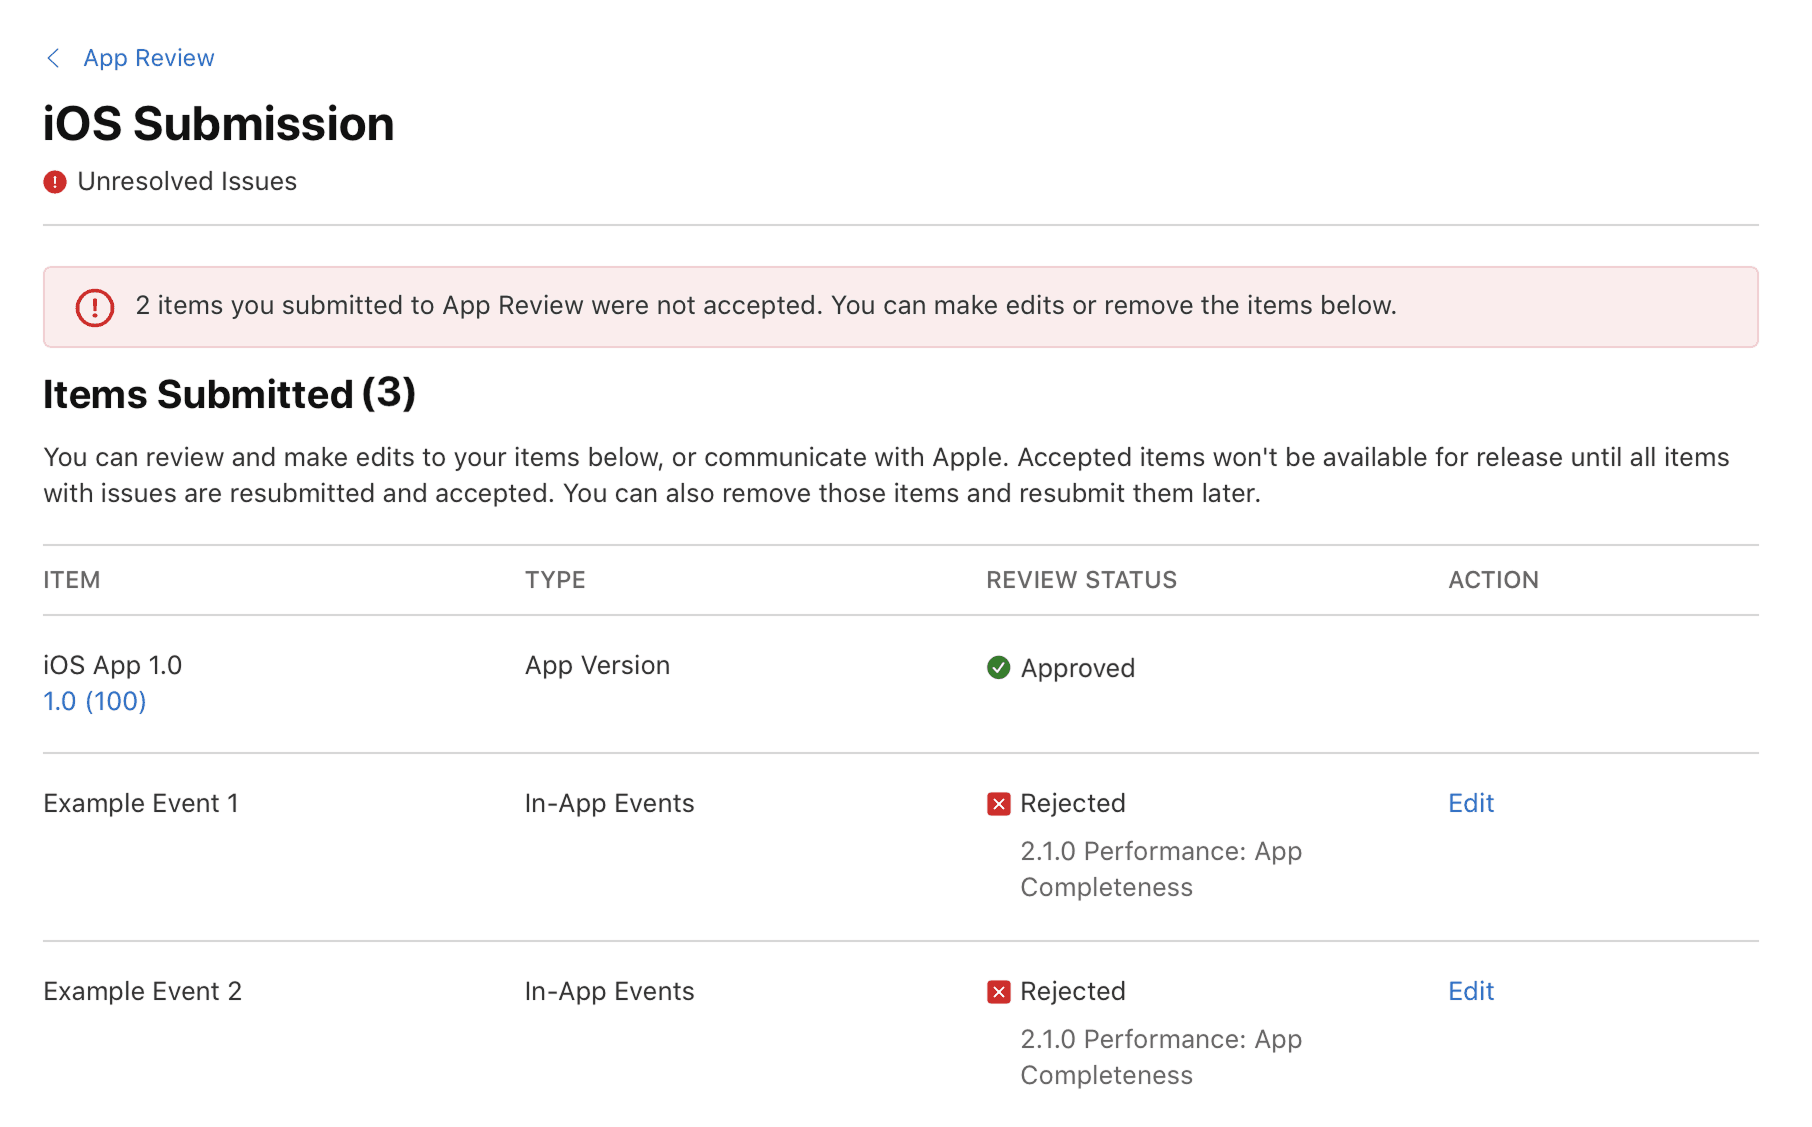Click the green Approved checkmark icon

point(998,668)
